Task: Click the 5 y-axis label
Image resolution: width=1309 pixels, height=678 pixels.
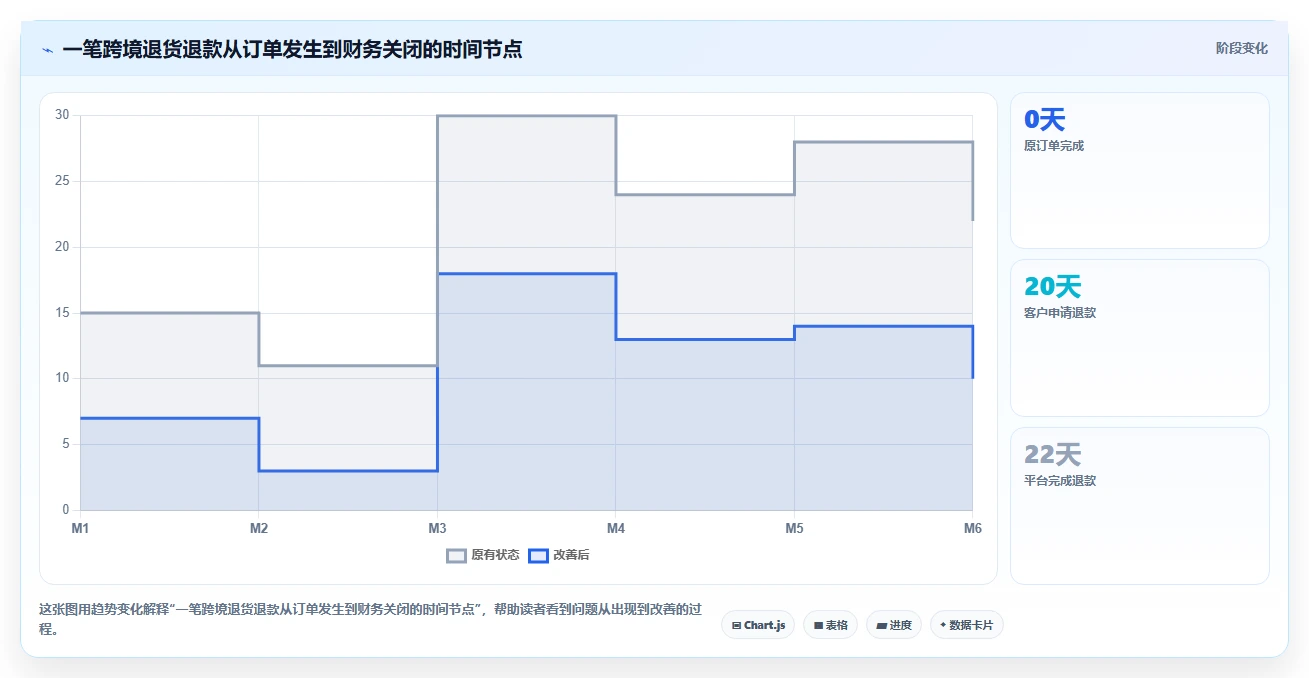Action: click(65, 444)
